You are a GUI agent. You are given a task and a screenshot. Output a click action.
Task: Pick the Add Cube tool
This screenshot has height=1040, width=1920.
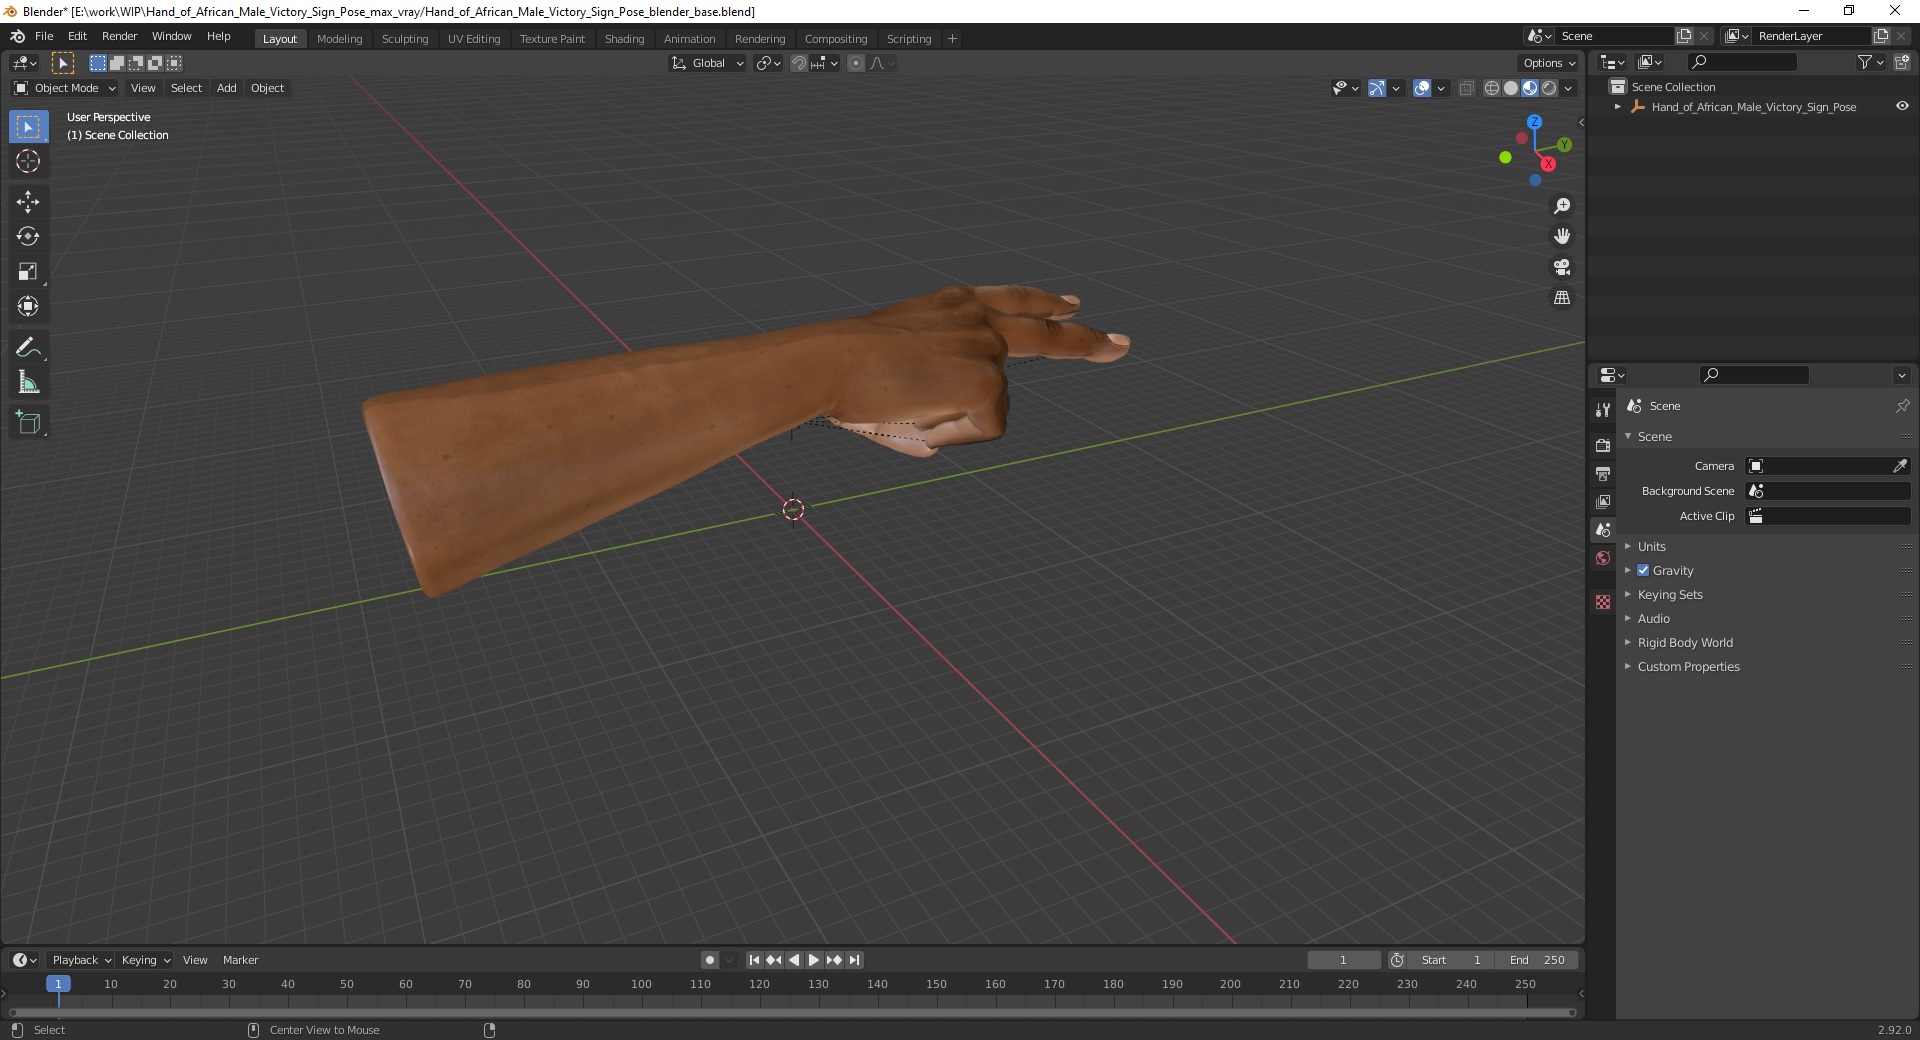28,422
